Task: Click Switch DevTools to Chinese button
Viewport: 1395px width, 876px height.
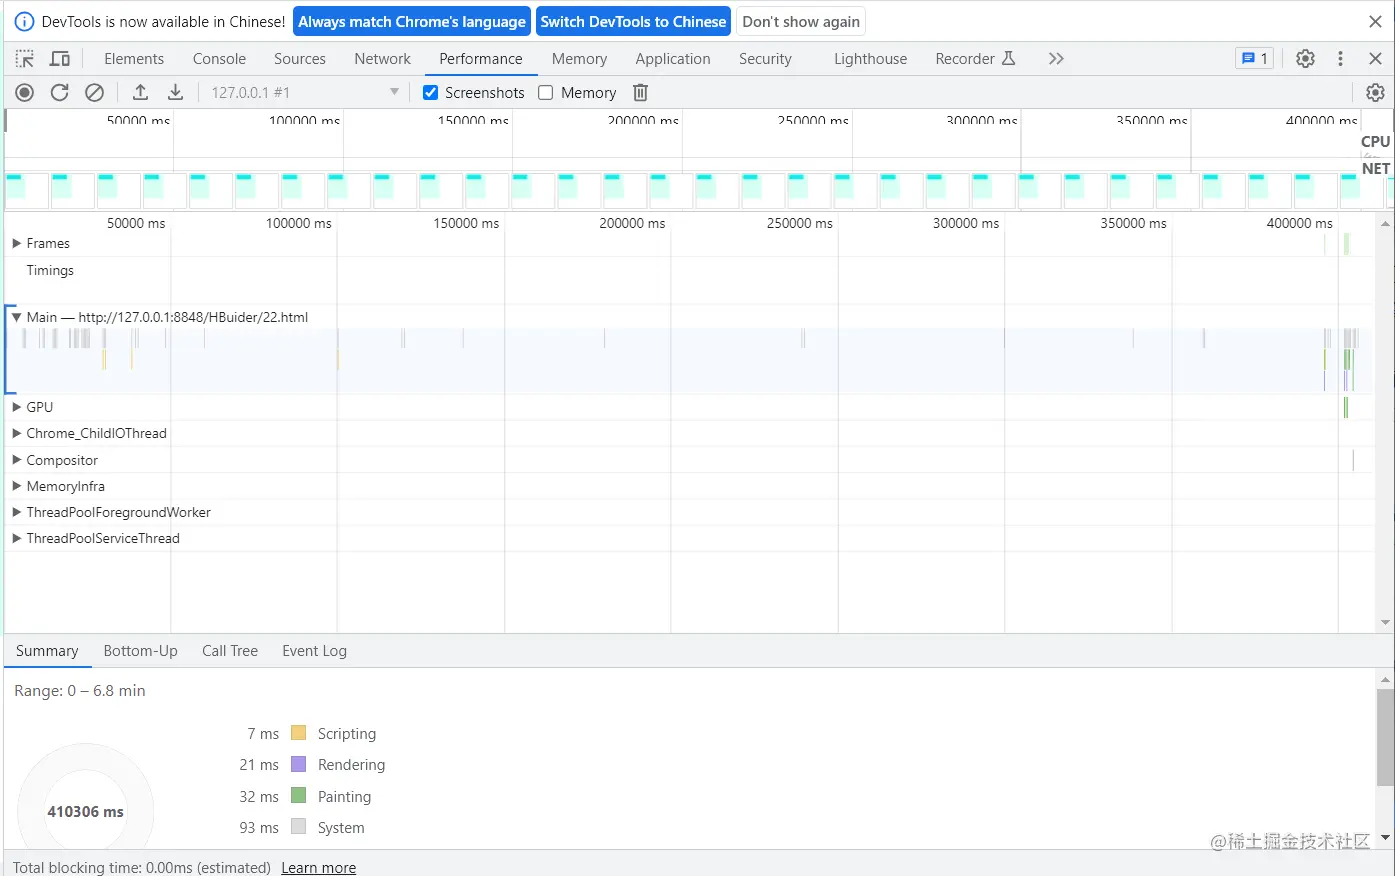Action: [x=634, y=21]
